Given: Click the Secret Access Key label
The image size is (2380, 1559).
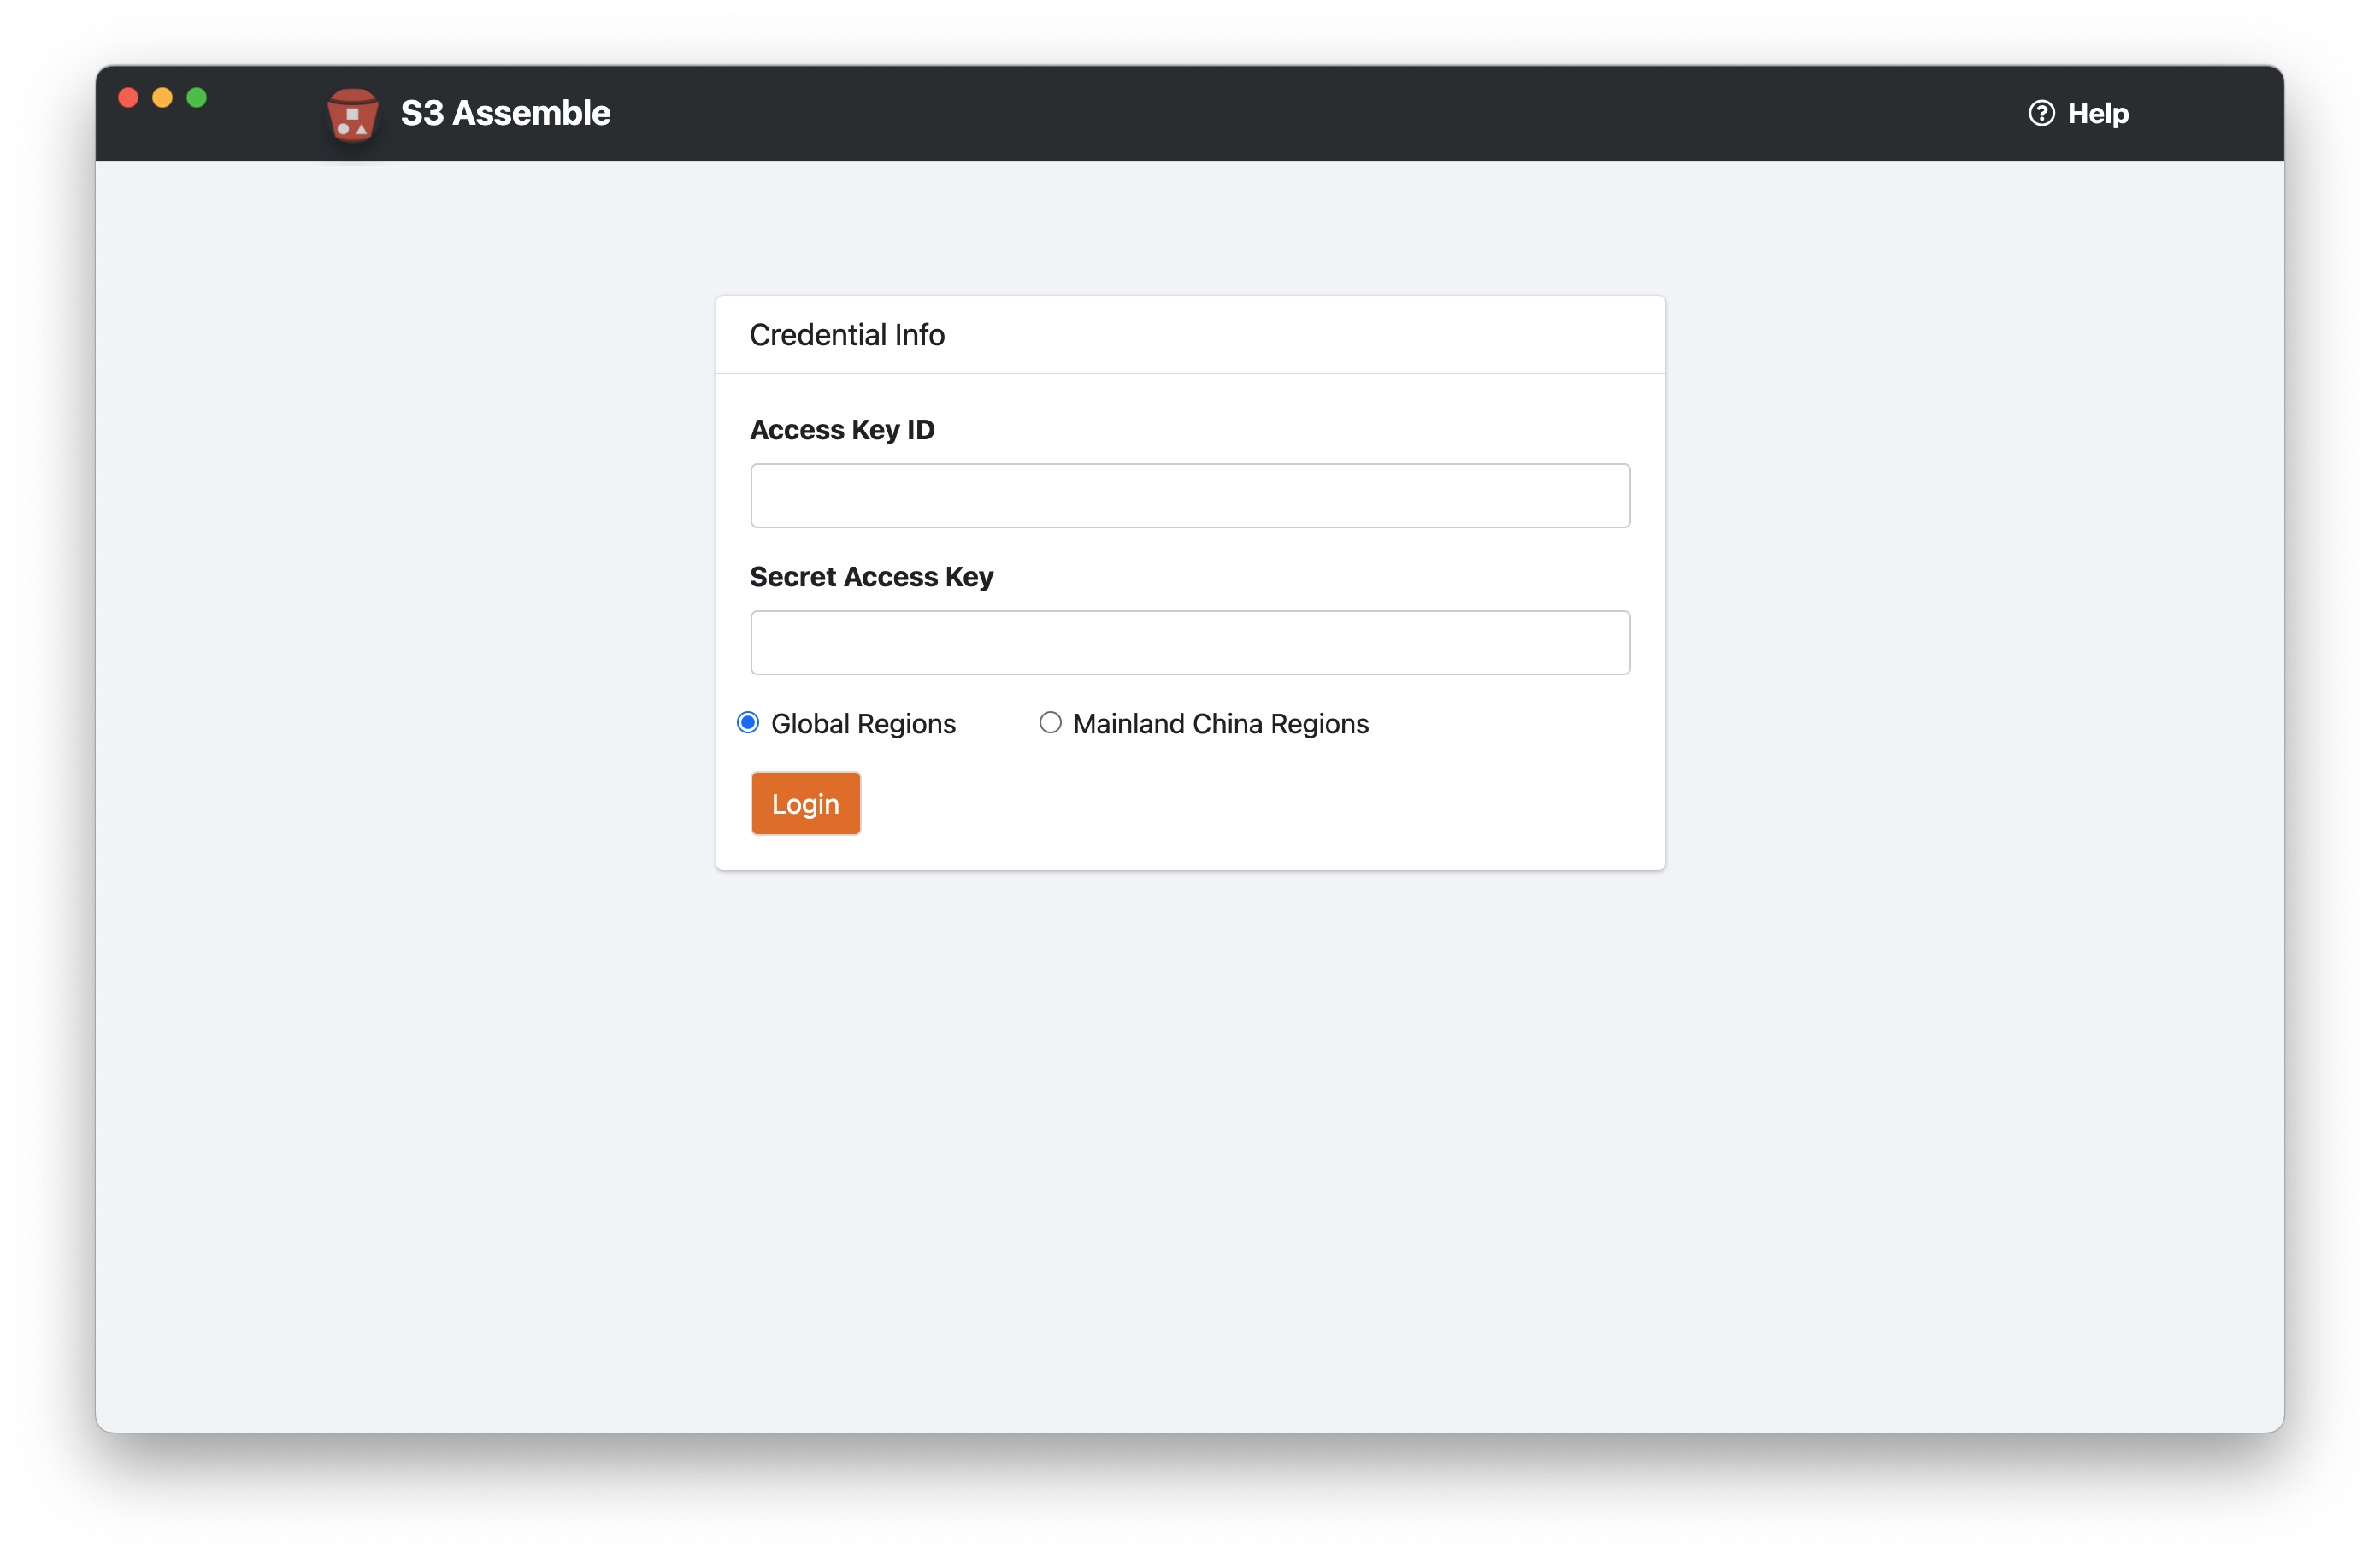Looking at the screenshot, I should tap(870, 576).
